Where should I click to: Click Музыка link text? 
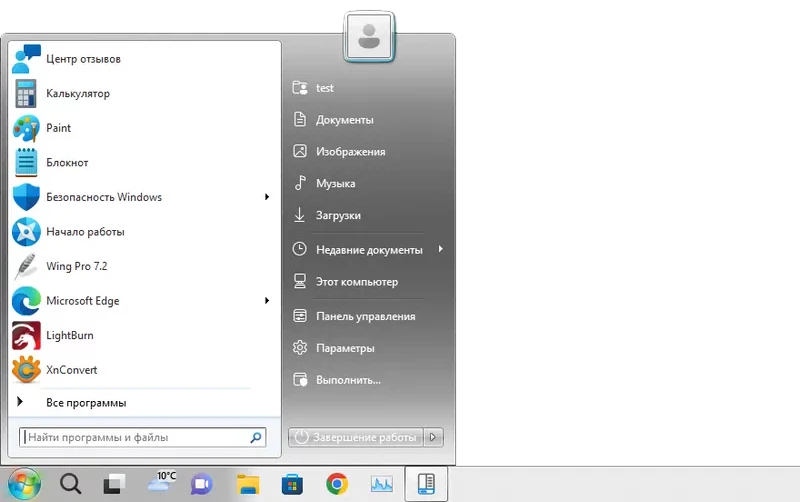[x=335, y=183]
